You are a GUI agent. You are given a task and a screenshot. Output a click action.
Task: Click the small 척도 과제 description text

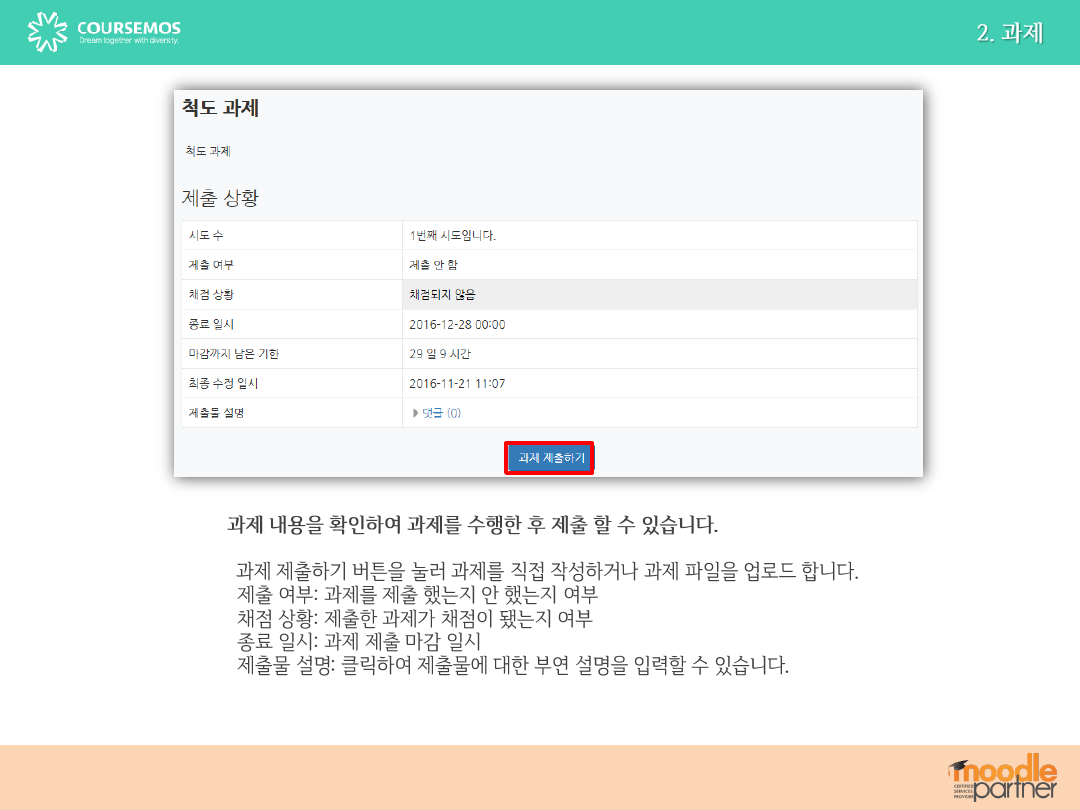208,151
